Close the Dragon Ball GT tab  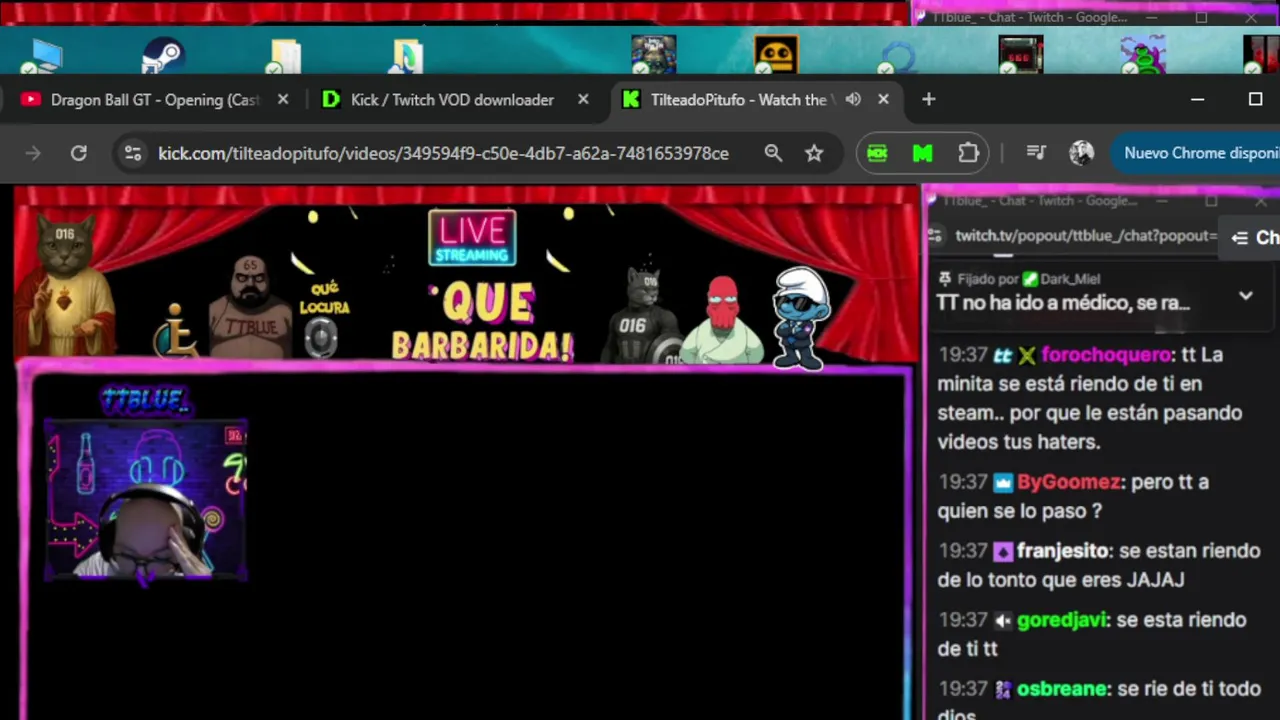tap(283, 99)
